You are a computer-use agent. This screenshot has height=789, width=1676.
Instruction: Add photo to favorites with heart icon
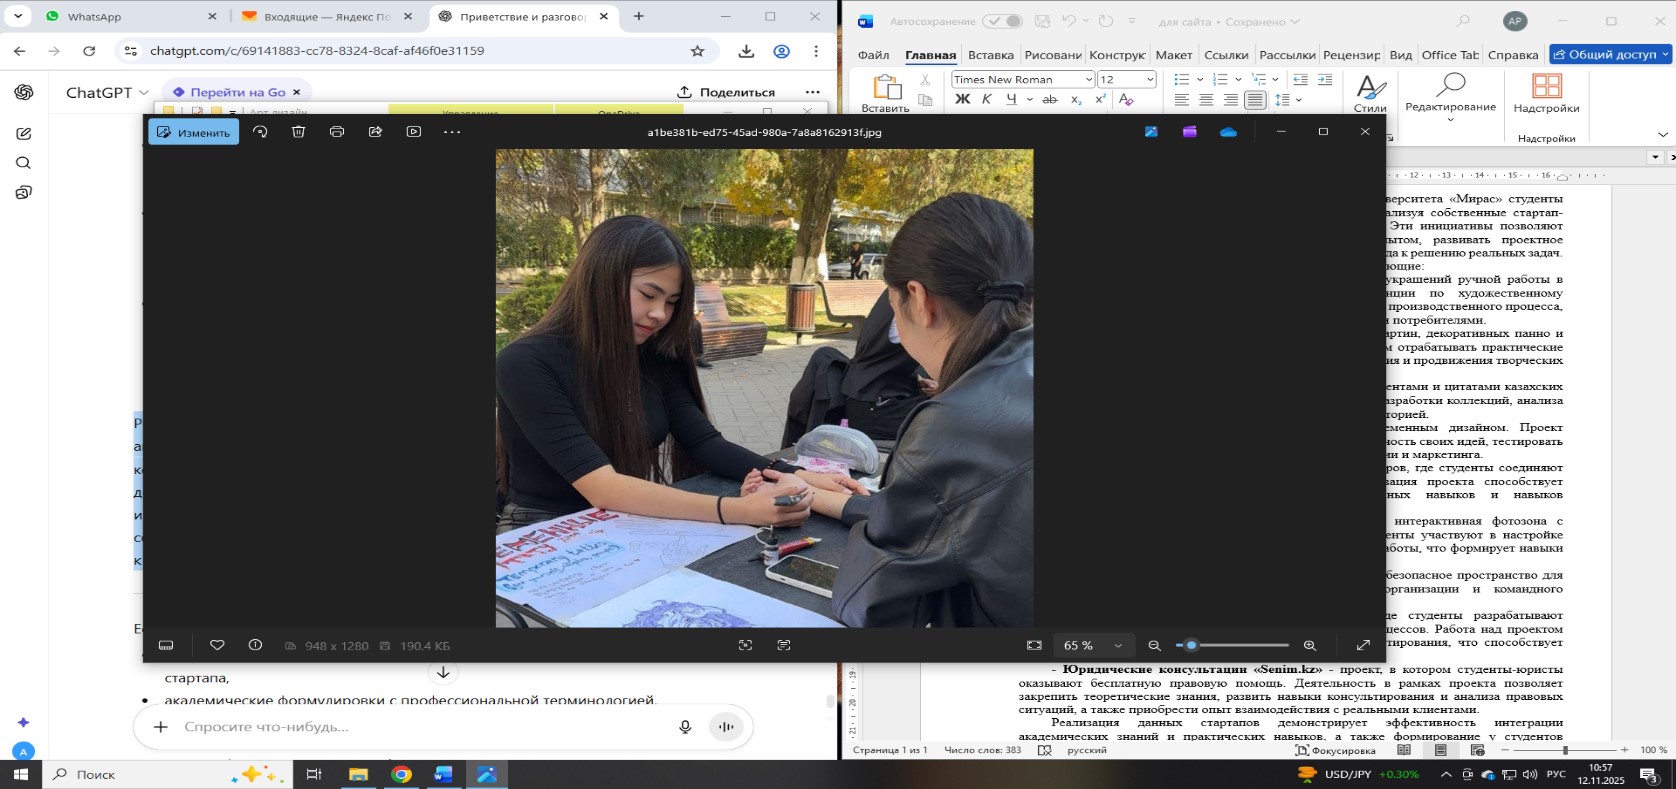click(217, 646)
